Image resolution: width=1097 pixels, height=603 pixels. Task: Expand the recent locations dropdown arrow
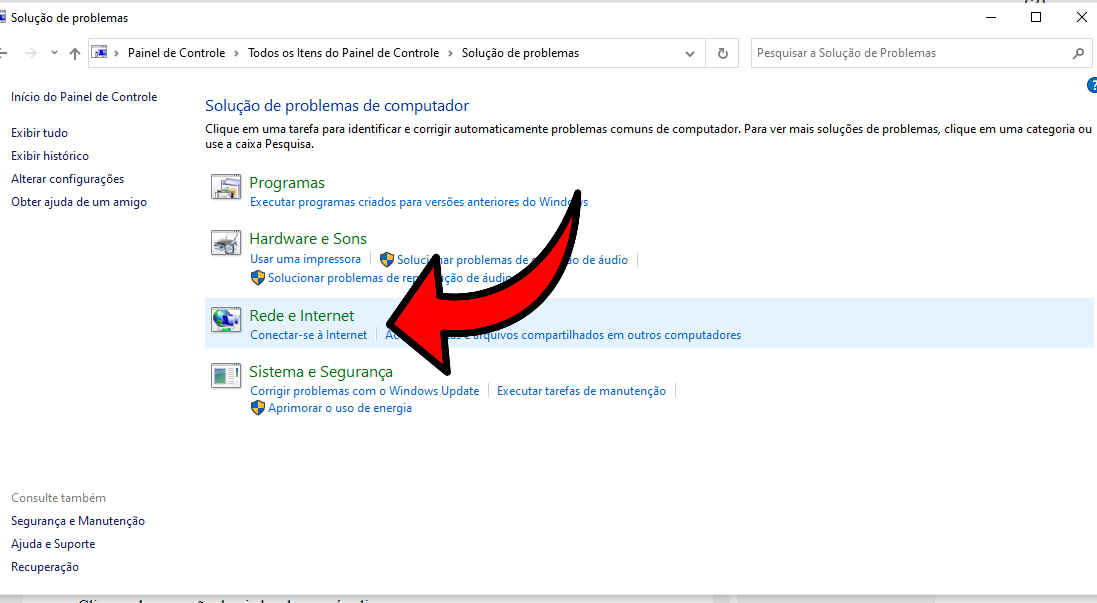coord(54,53)
